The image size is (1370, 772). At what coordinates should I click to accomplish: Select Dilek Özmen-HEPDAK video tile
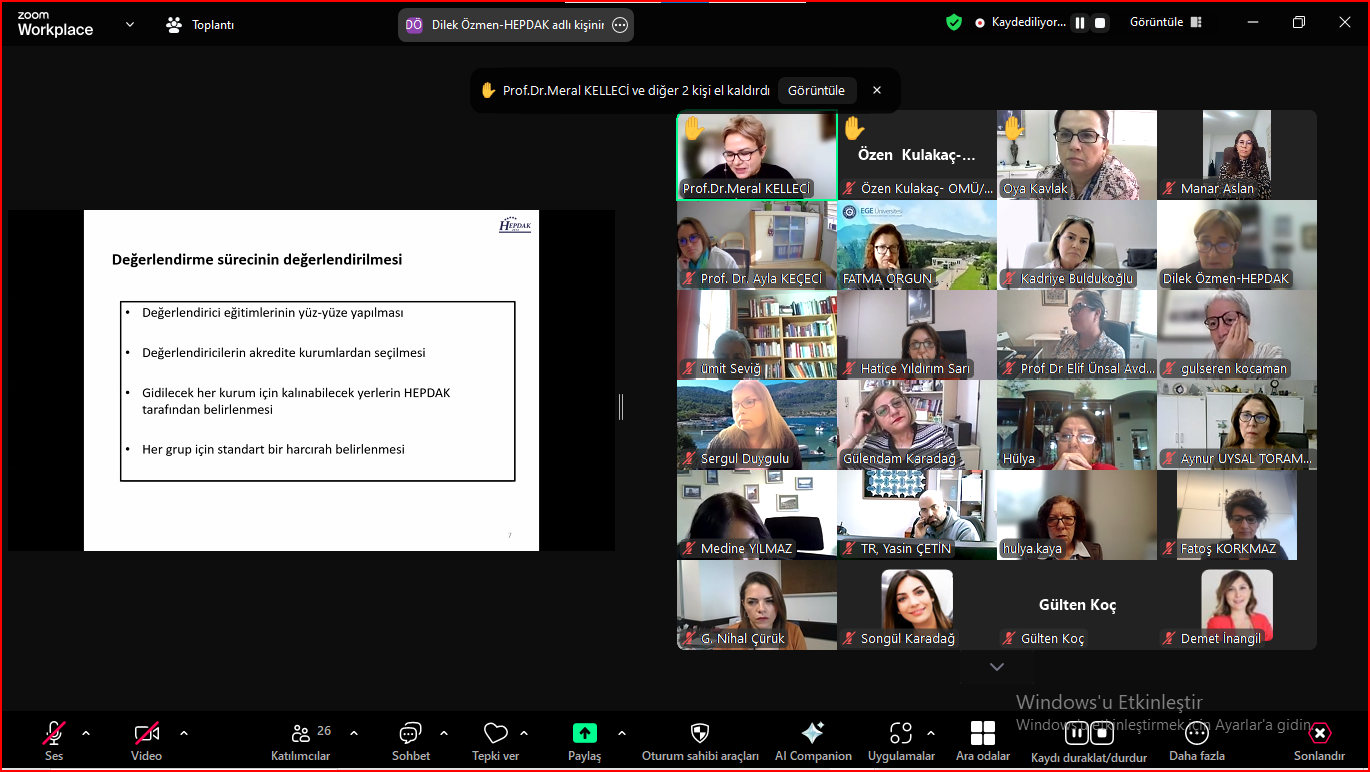[x=1237, y=245]
